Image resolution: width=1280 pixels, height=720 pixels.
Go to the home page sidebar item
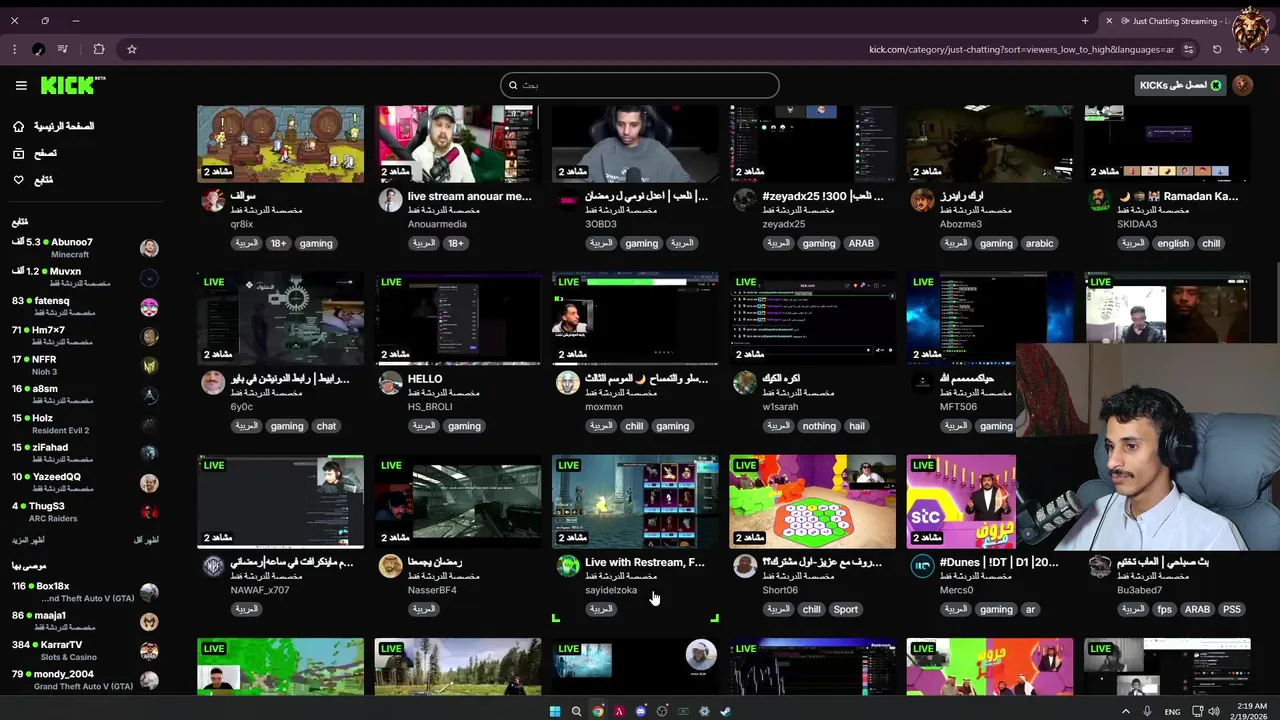(x=53, y=126)
